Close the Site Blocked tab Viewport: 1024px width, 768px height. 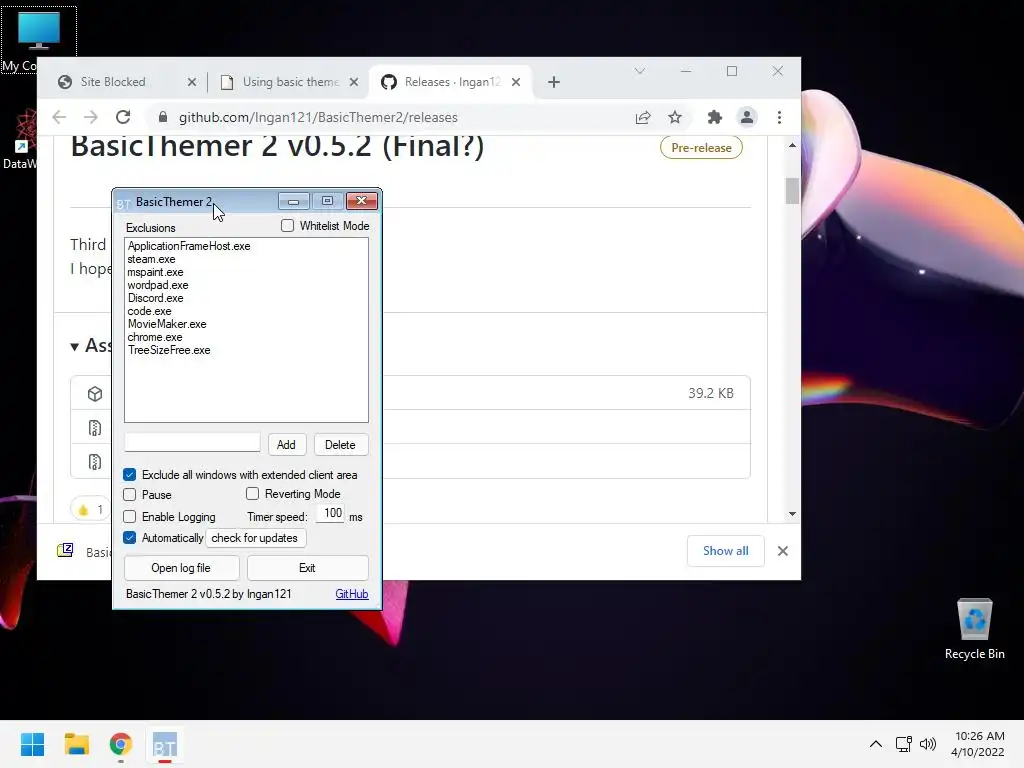click(x=191, y=82)
